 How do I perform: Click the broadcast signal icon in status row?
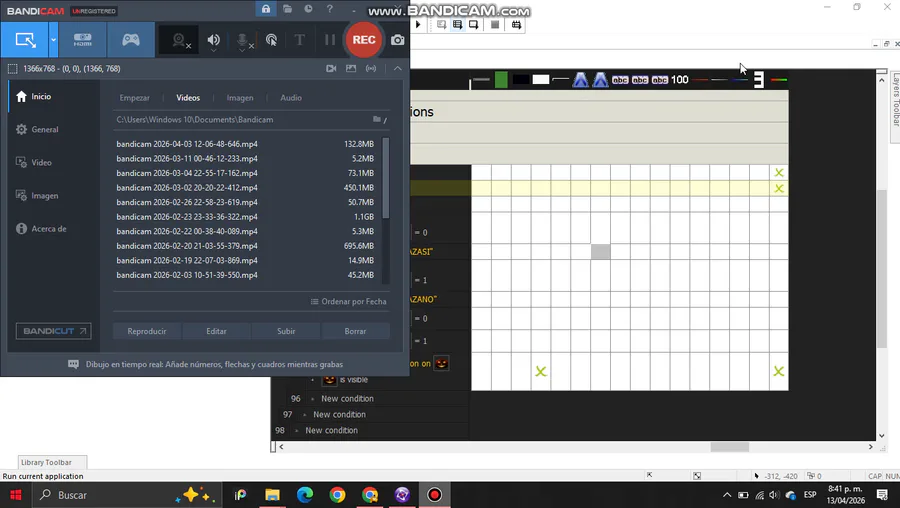(371, 68)
